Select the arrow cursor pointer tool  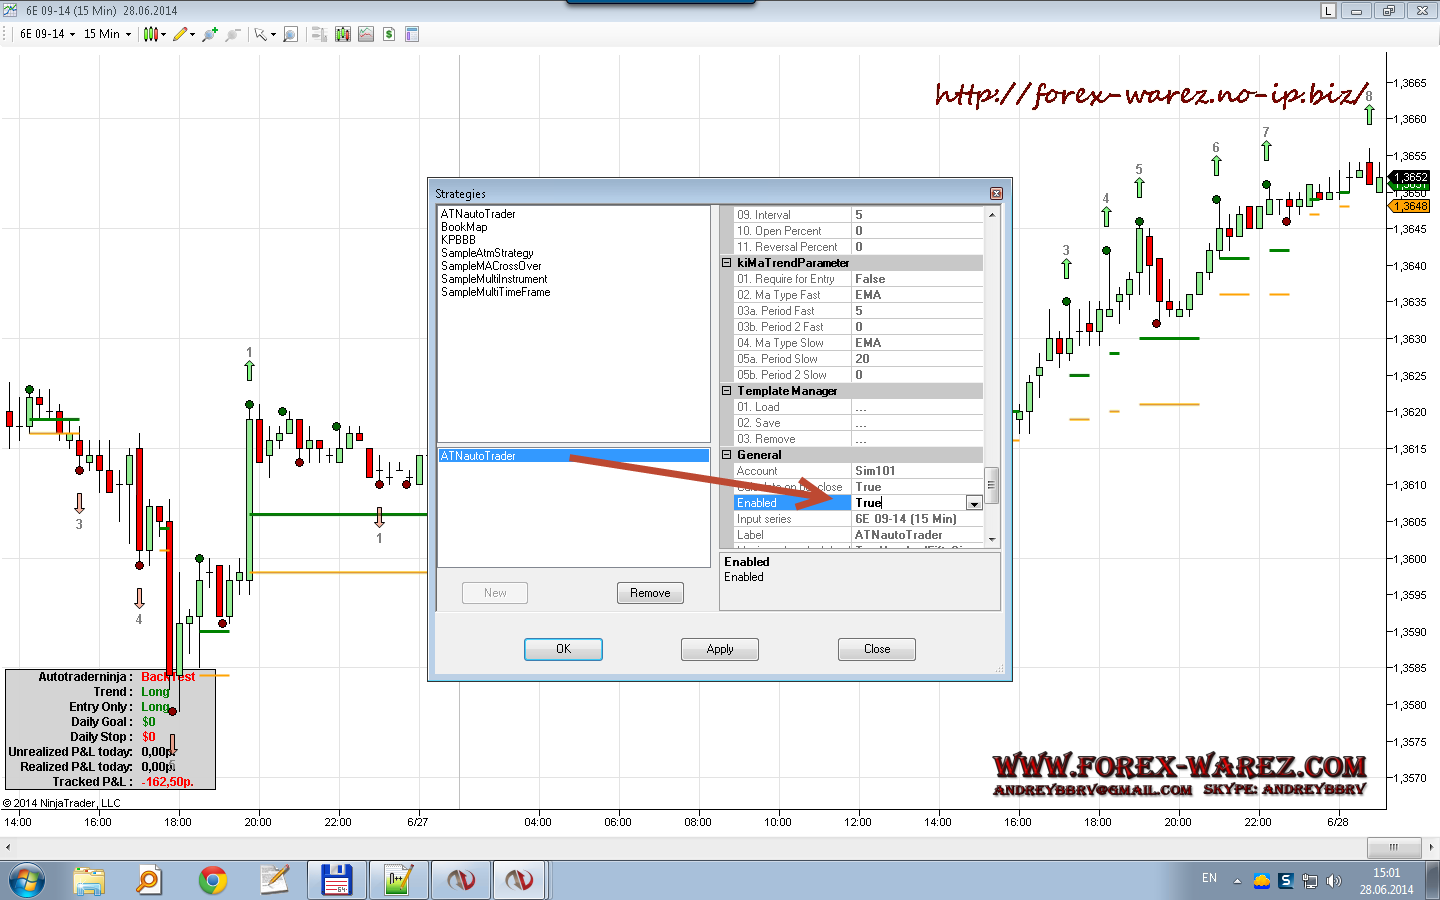tap(261, 34)
